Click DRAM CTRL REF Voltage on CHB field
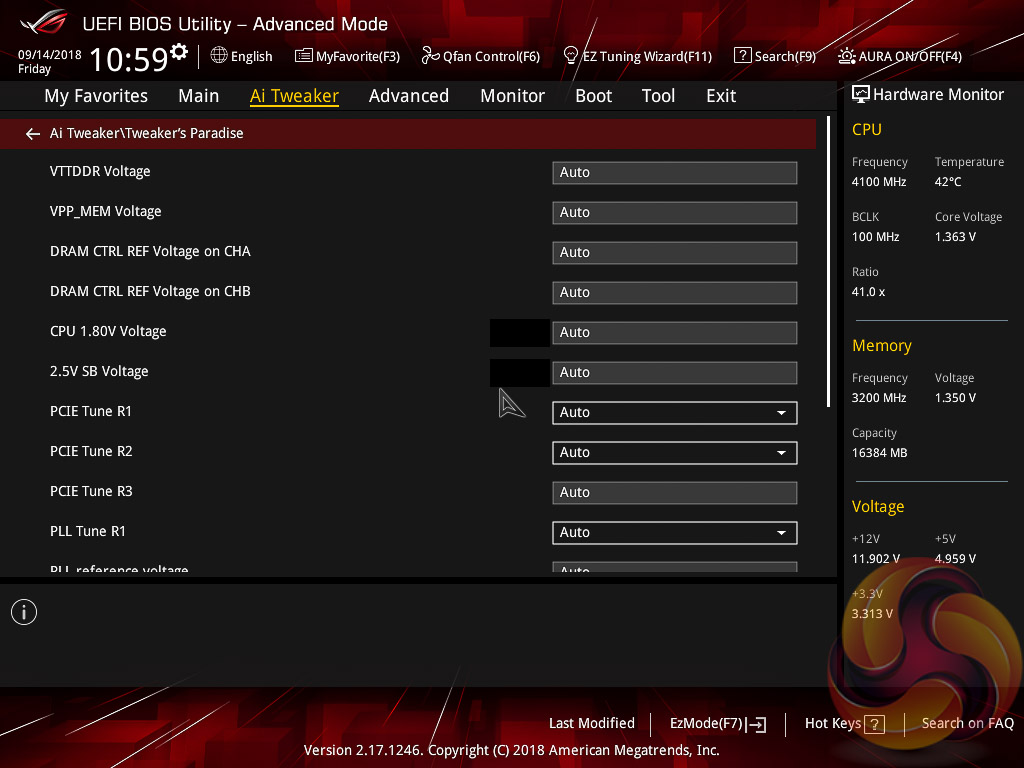This screenshot has height=768, width=1024. (x=675, y=293)
